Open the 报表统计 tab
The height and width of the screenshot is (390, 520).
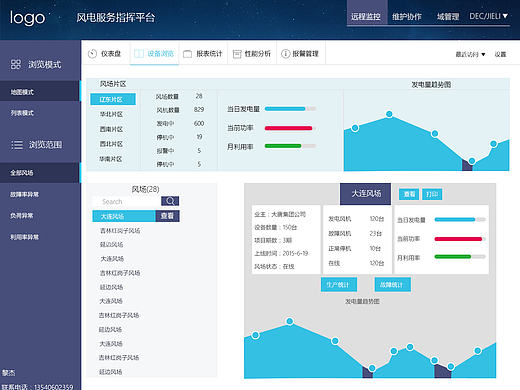(x=203, y=53)
